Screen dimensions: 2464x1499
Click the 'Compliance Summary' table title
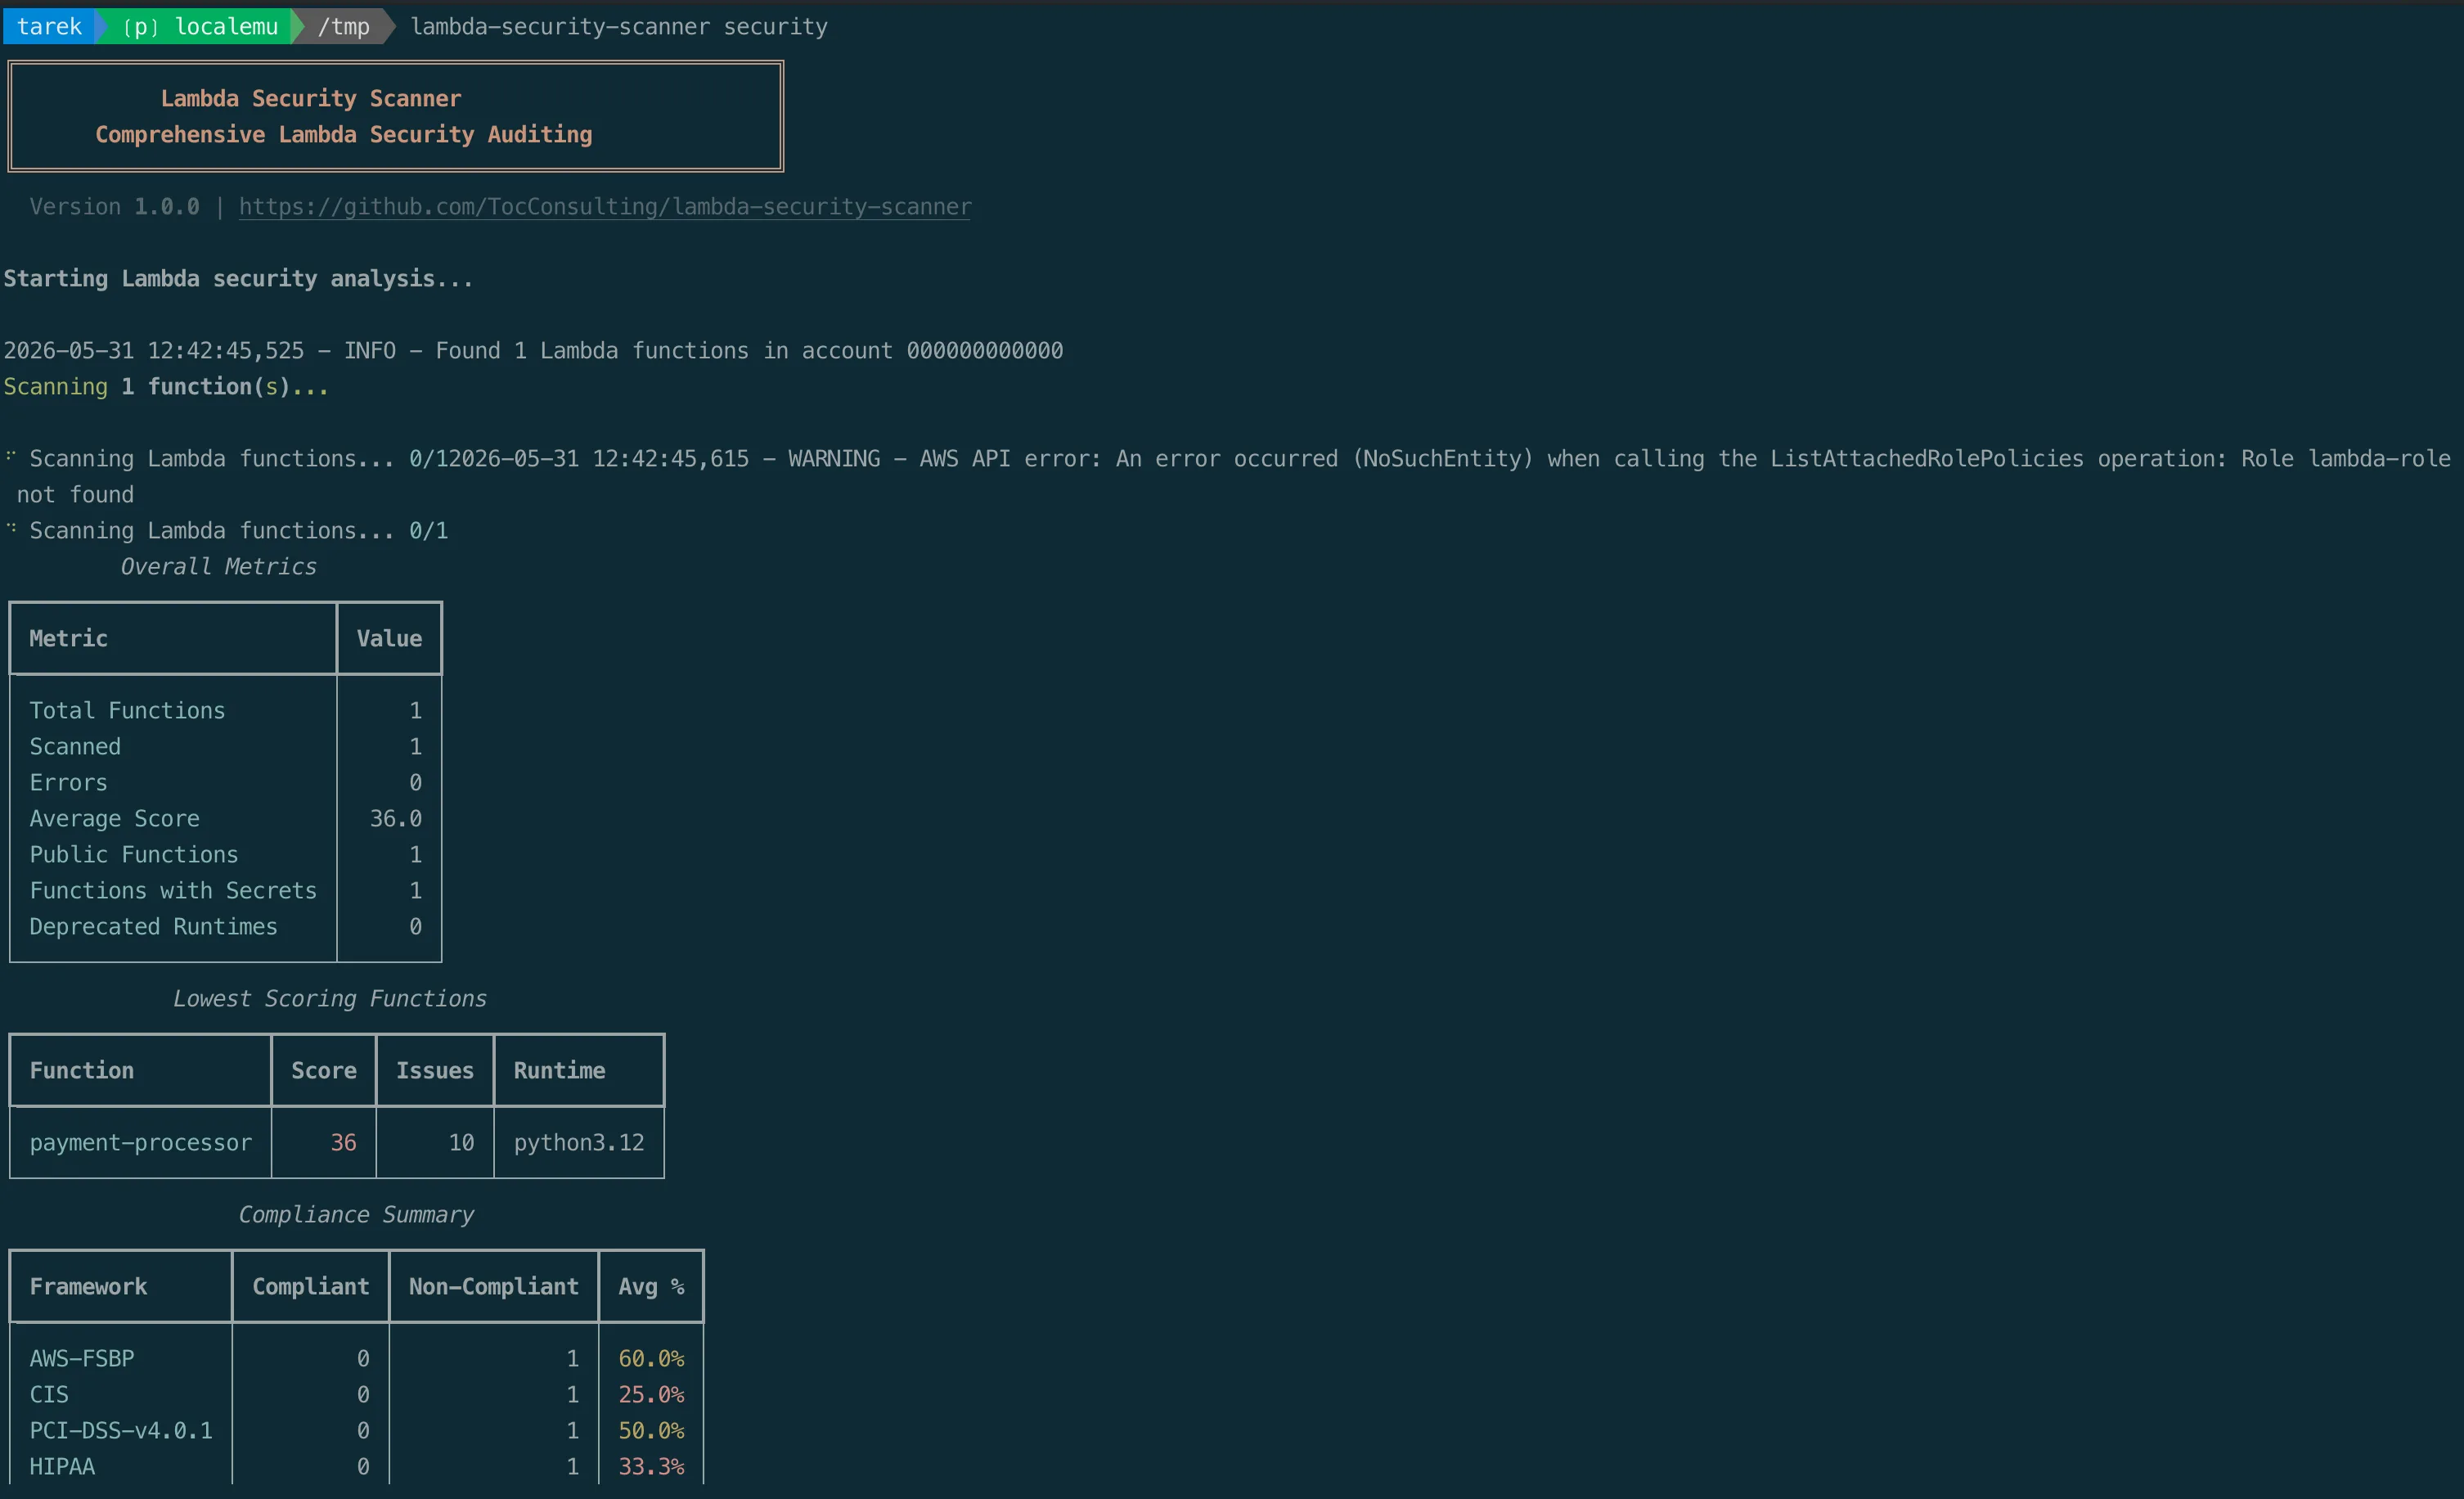pos(356,1214)
